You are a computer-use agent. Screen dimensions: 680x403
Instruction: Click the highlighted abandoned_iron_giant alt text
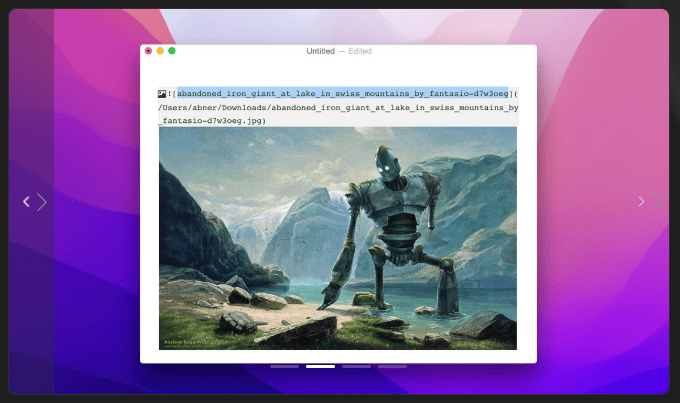[x=343, y=93]
